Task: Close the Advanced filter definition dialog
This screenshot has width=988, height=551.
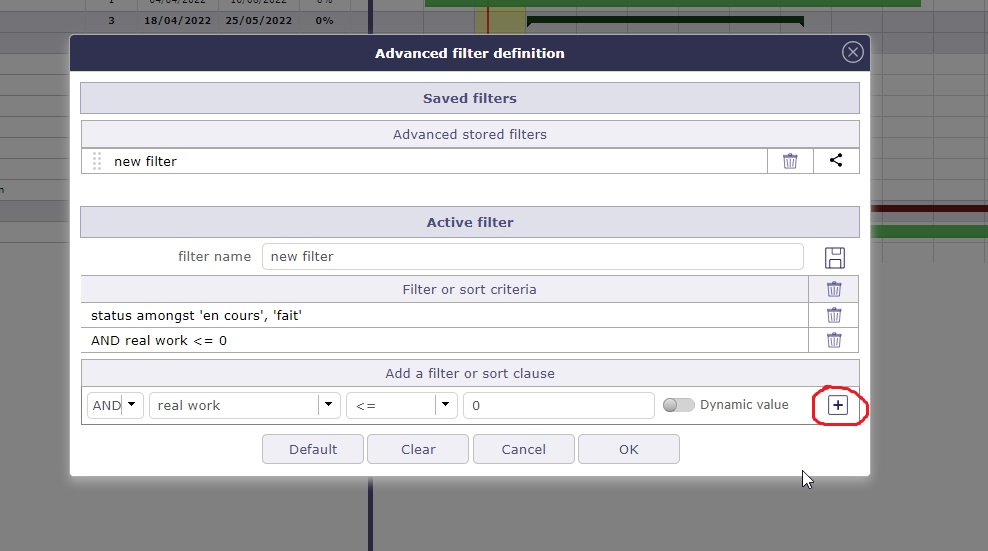Action: [852, 53]
